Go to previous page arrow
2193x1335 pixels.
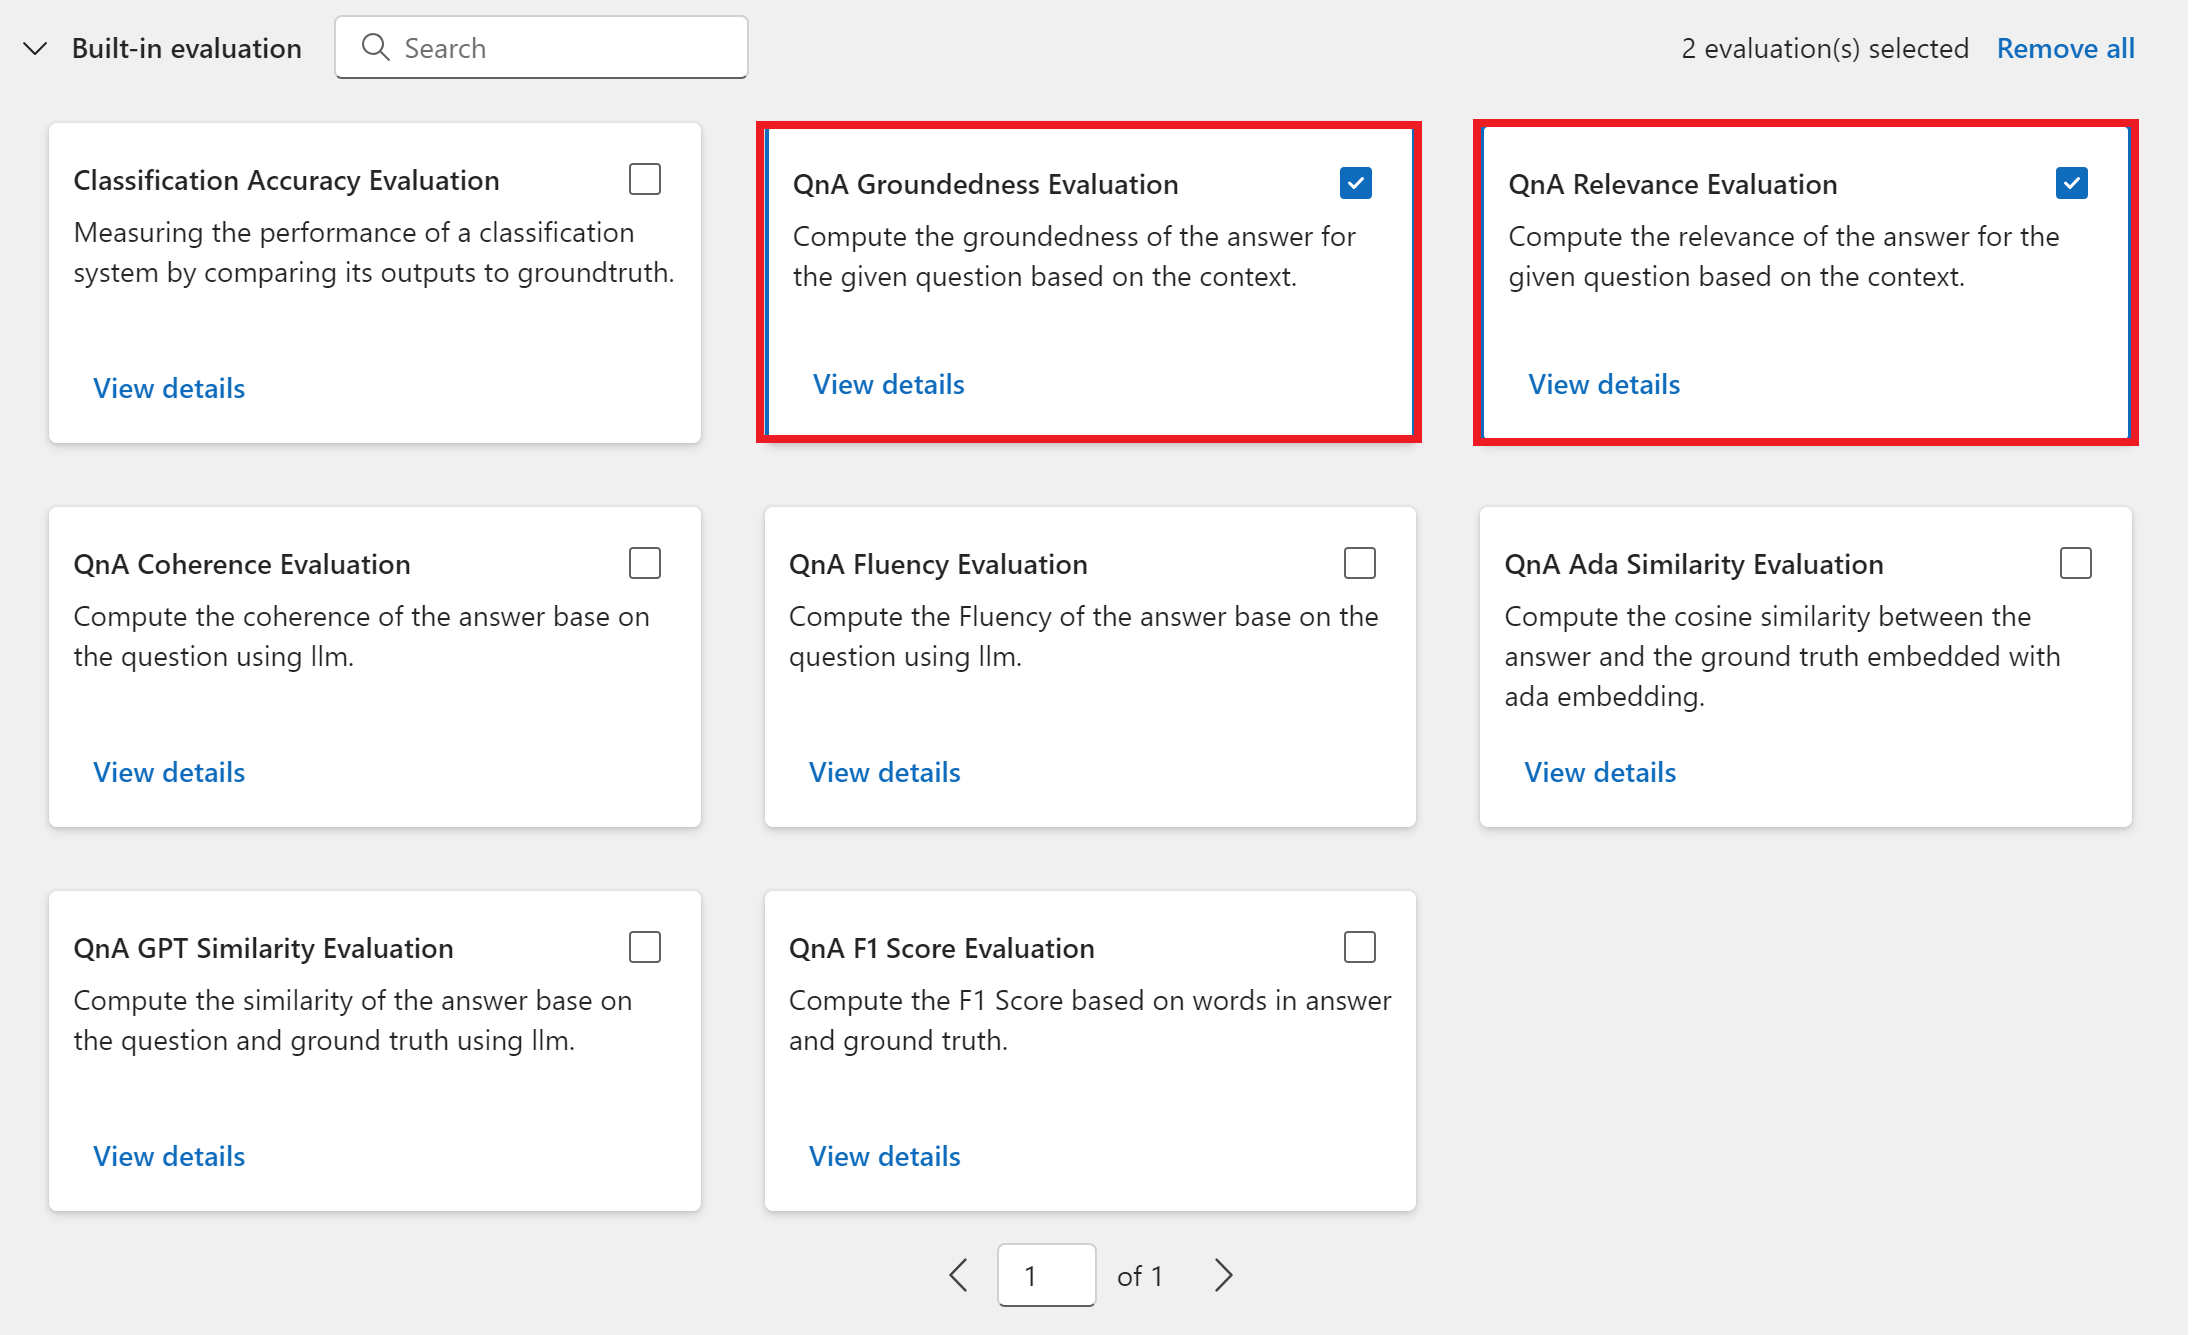coord(958,1275)
